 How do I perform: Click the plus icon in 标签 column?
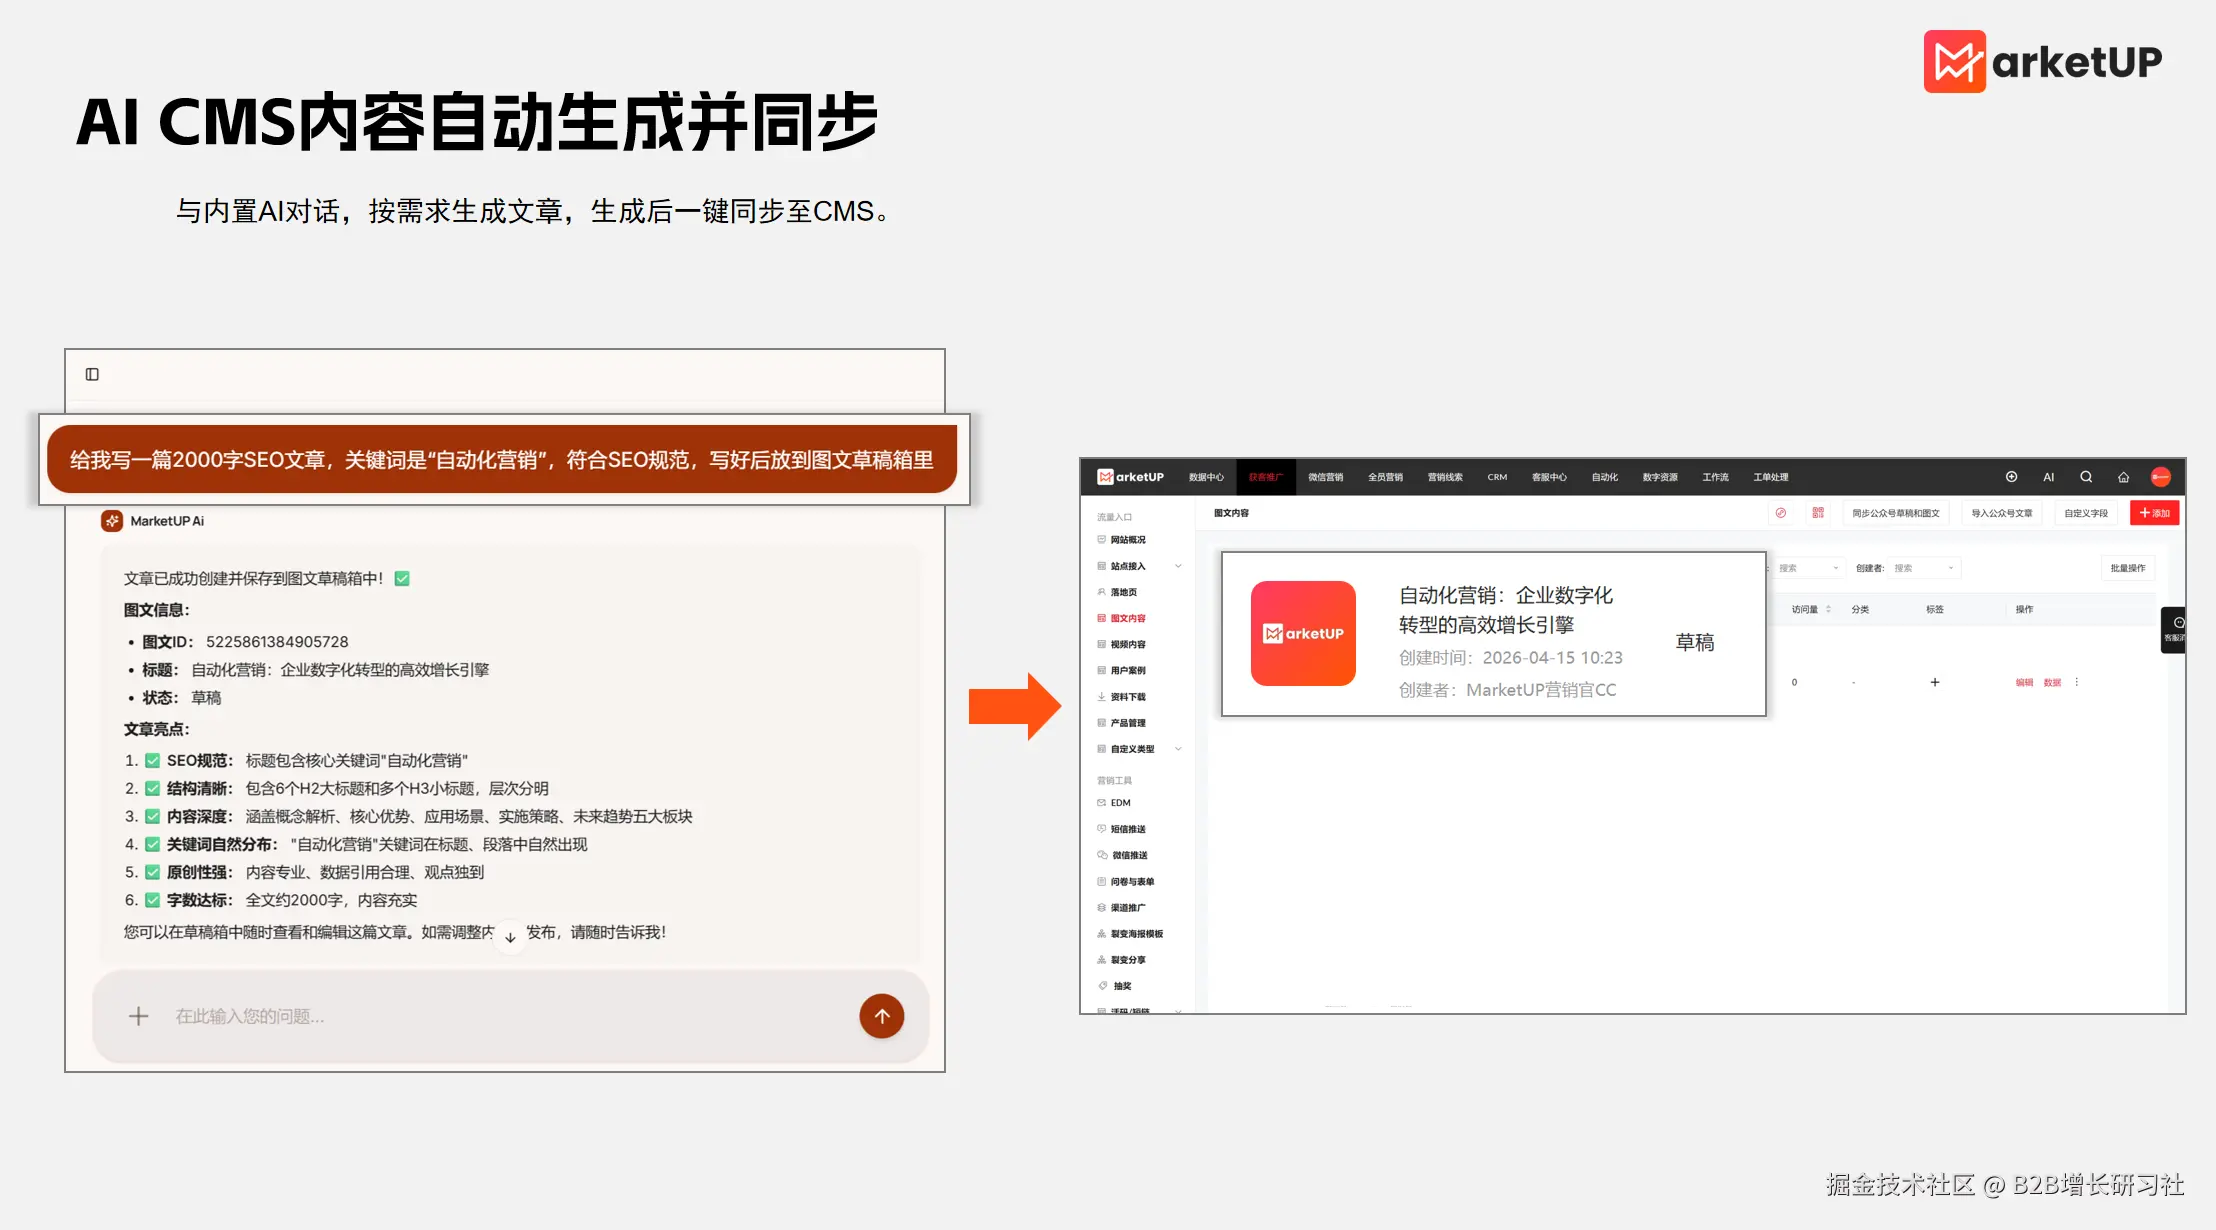(x=1934, y=682)
